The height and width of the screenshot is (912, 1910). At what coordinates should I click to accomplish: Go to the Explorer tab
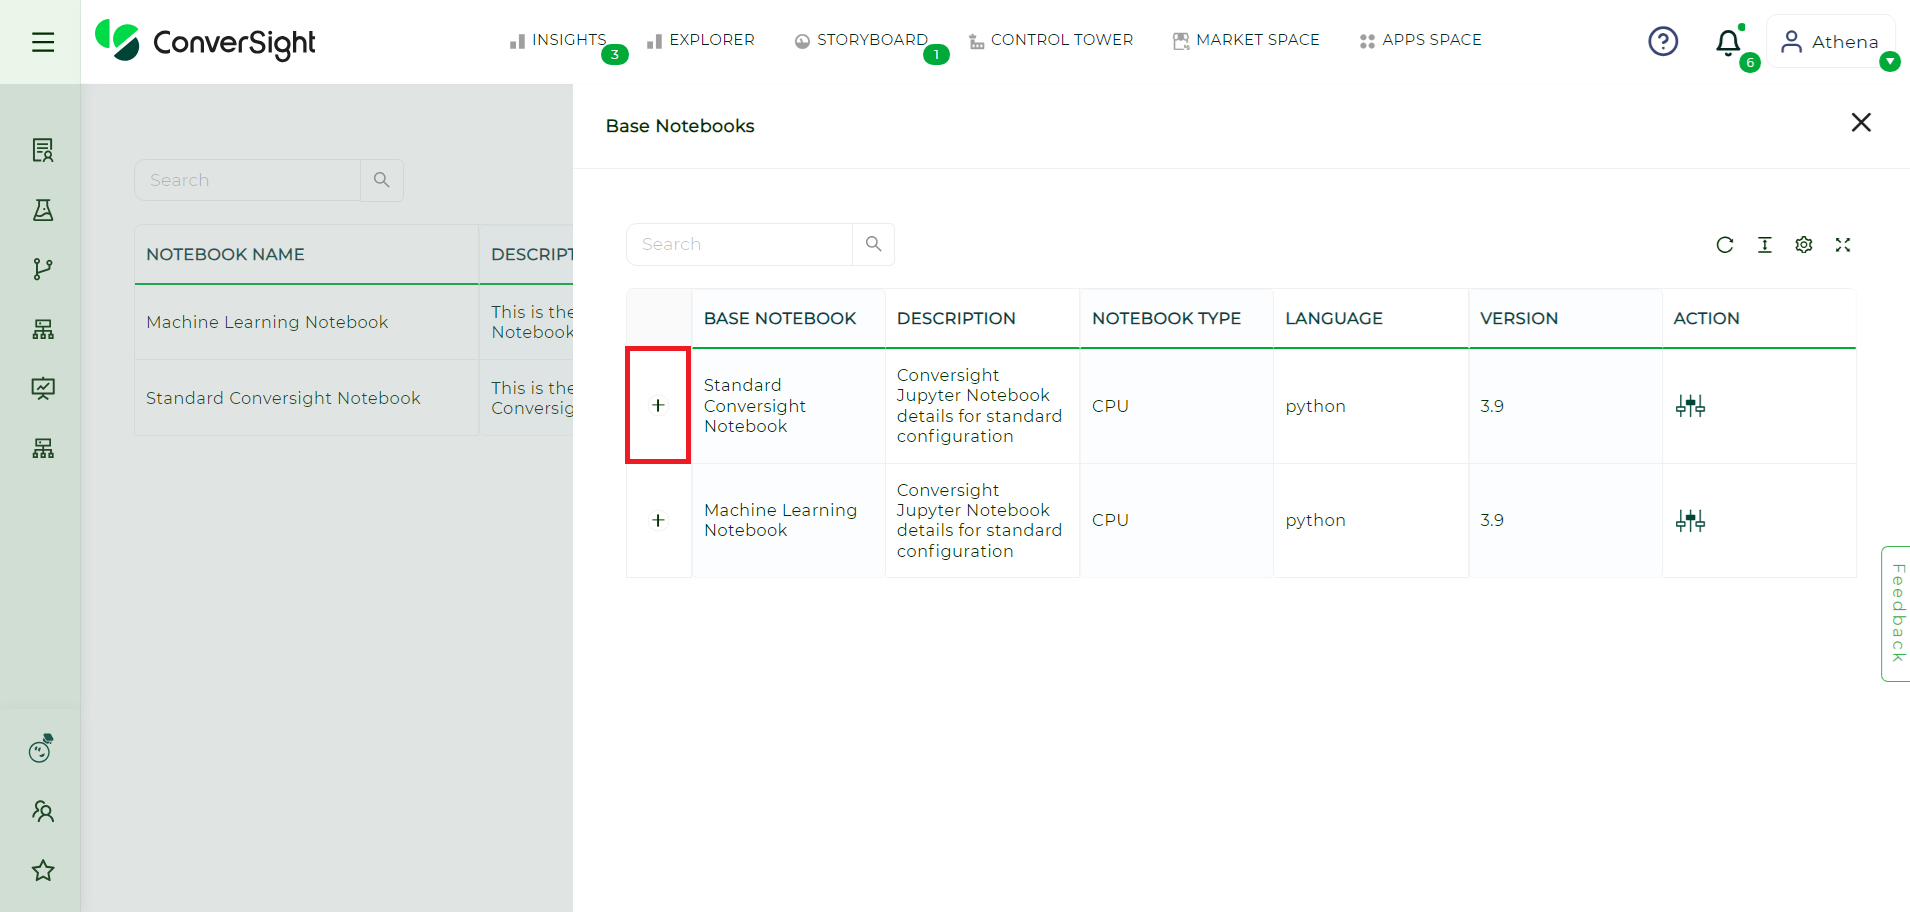click(701, 40)
